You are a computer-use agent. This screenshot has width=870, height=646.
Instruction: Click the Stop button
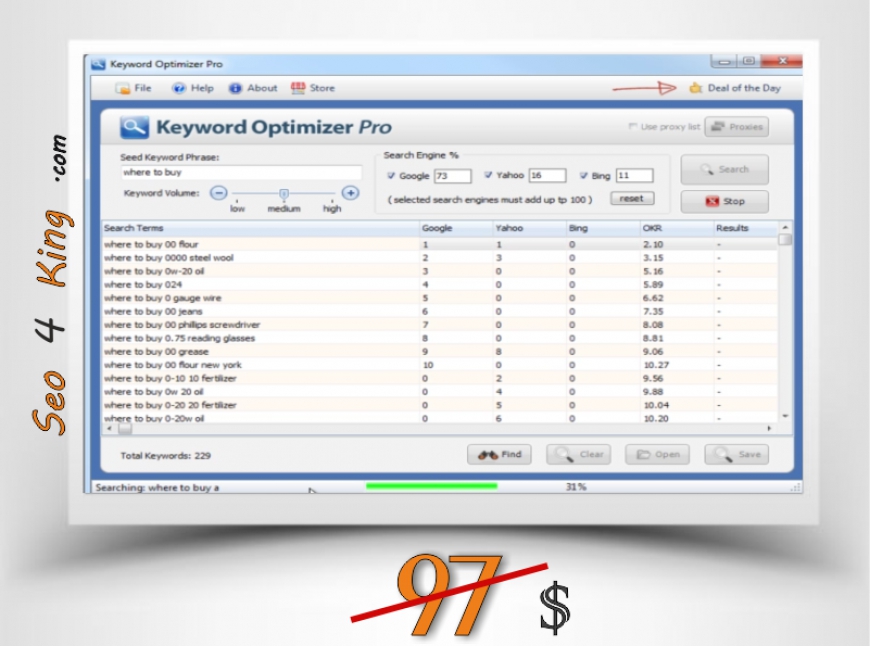[725, 201]
